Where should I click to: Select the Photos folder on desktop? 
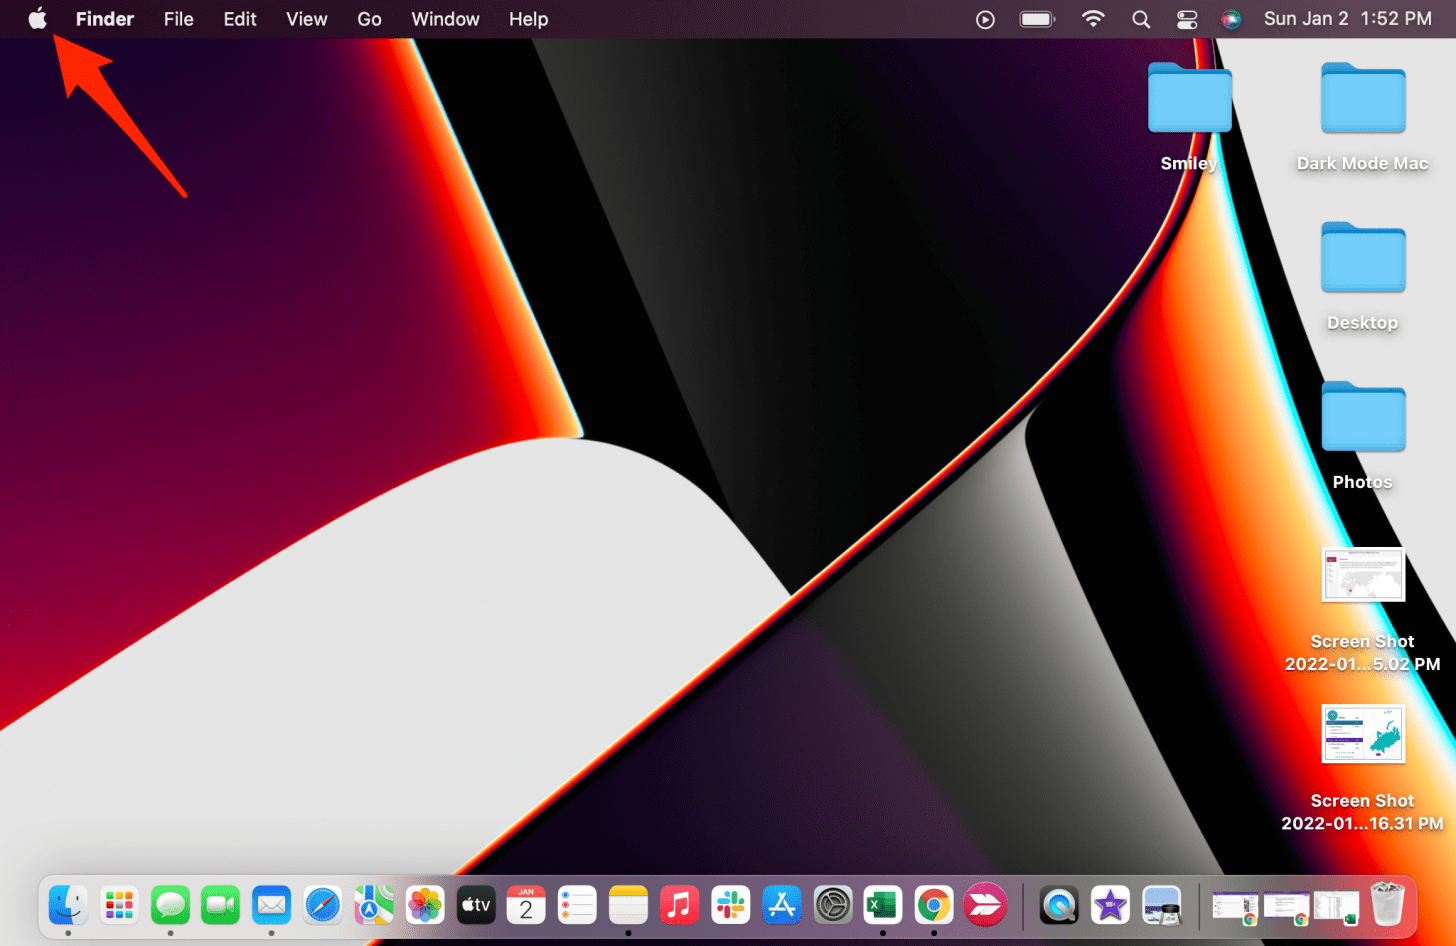coord(1363,417)
